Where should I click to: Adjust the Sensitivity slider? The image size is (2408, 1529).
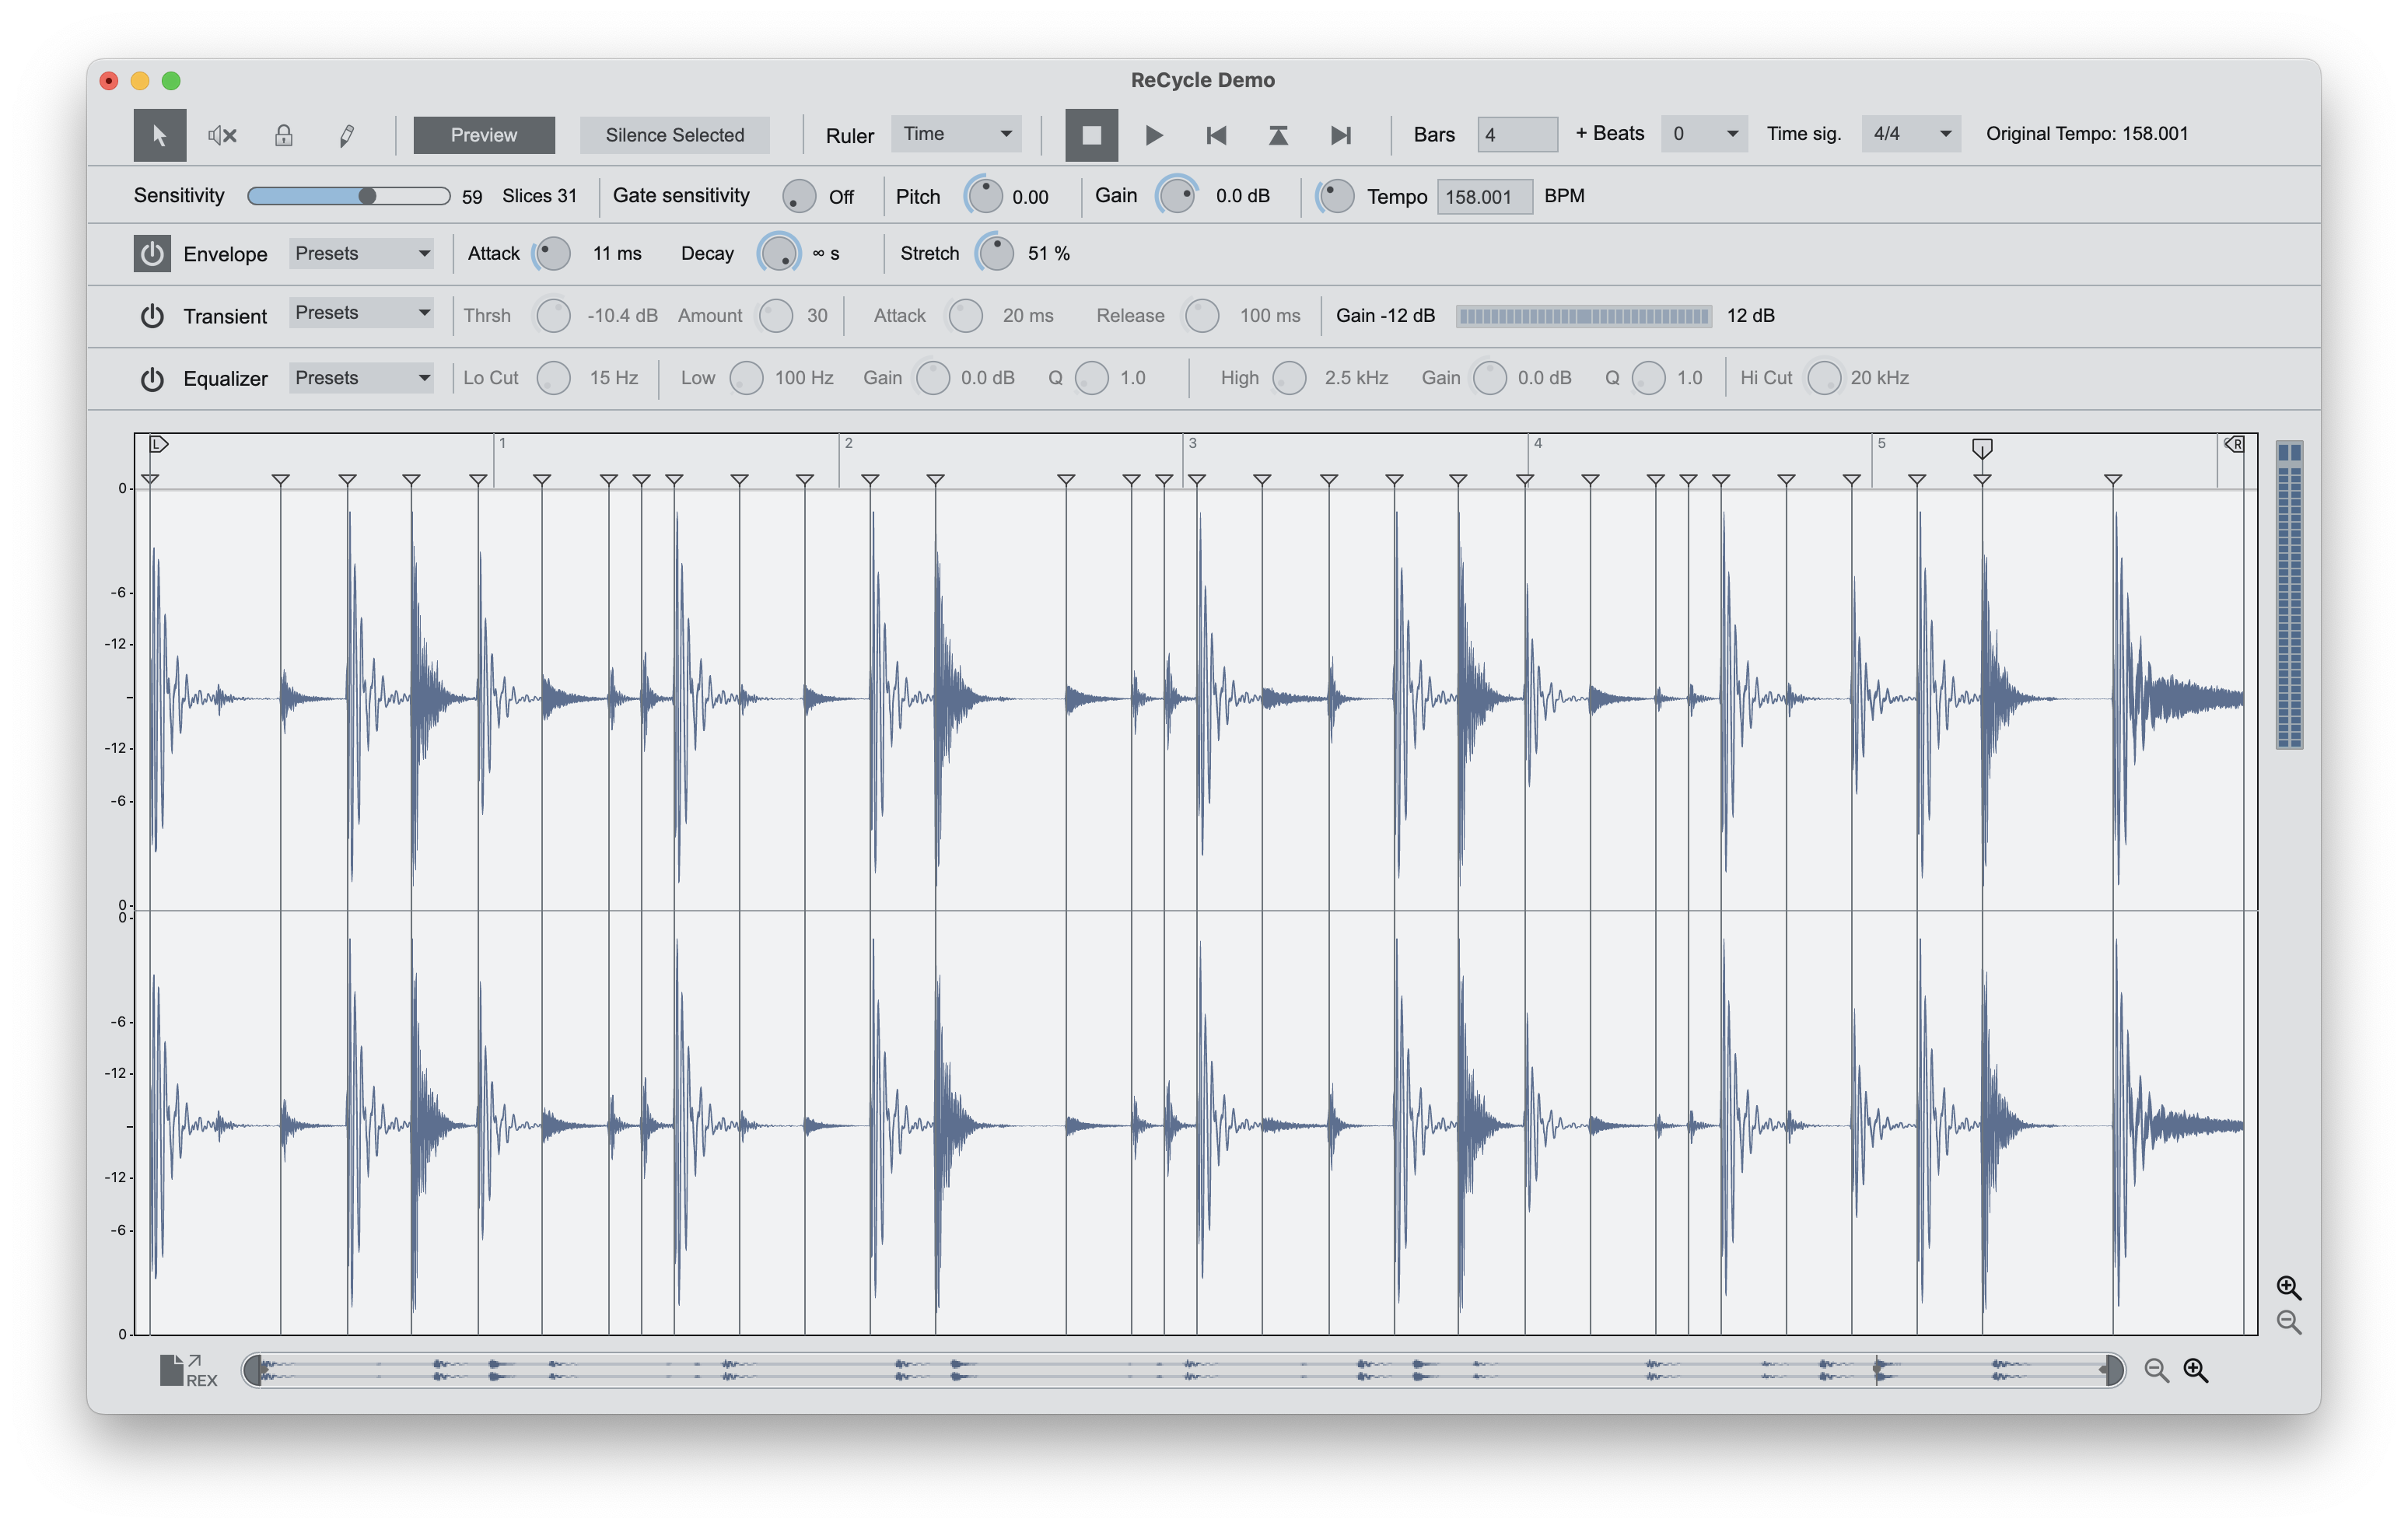pyautogui.click(x=348, y=196)
